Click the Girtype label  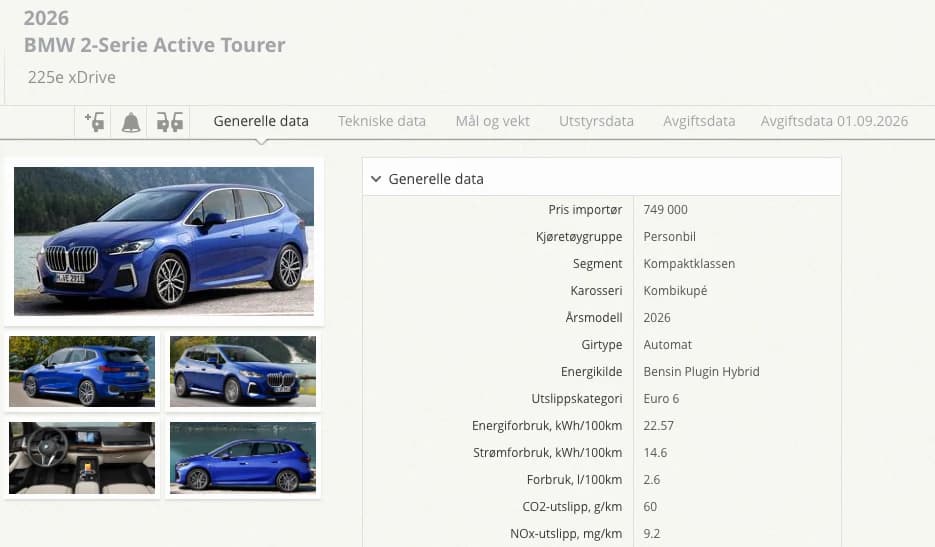[602, 345]
